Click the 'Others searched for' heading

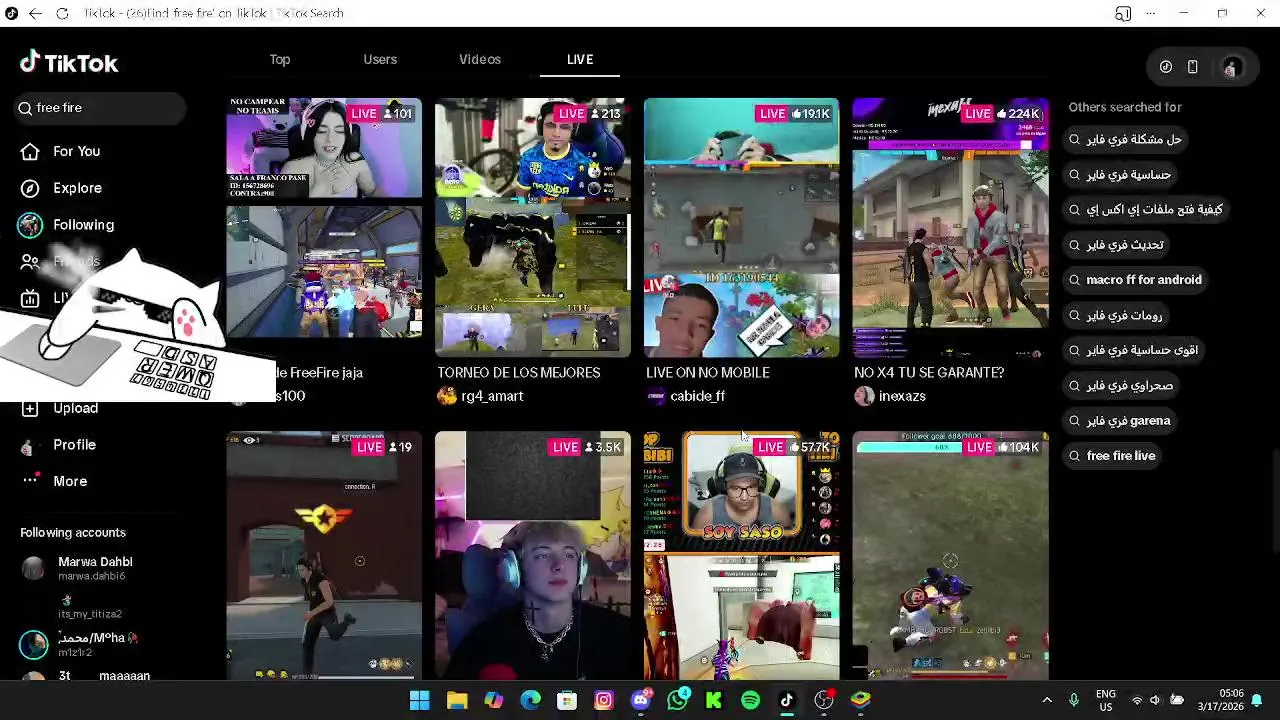(x=1125, y=107)
